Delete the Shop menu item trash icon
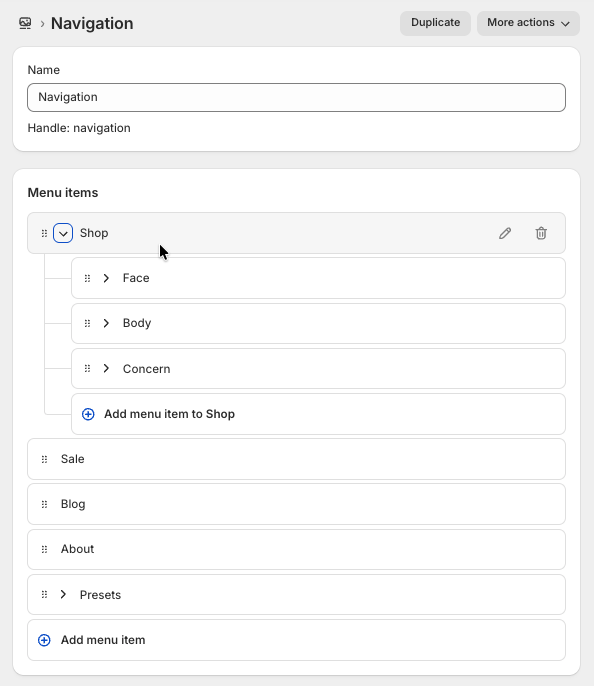This screenshot has width=594, height=686. point(541,233)
